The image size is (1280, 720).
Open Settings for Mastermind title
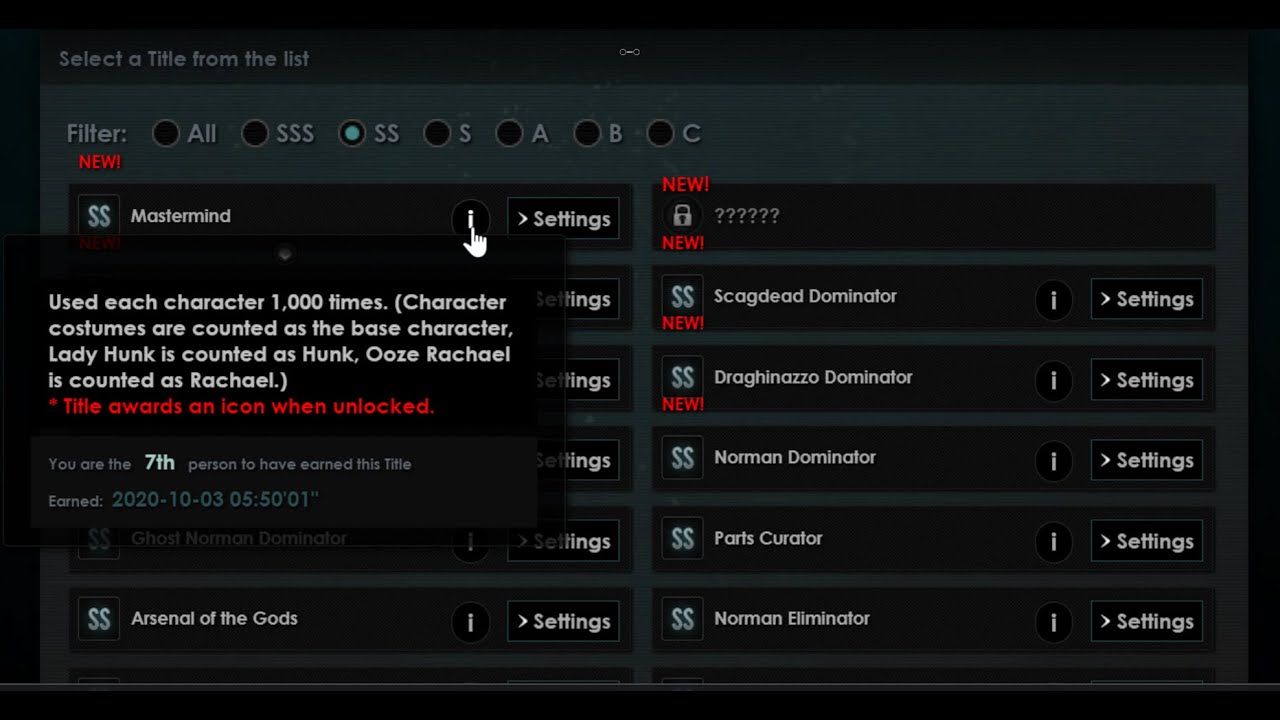pyautogui.click(x=563, y=219)
